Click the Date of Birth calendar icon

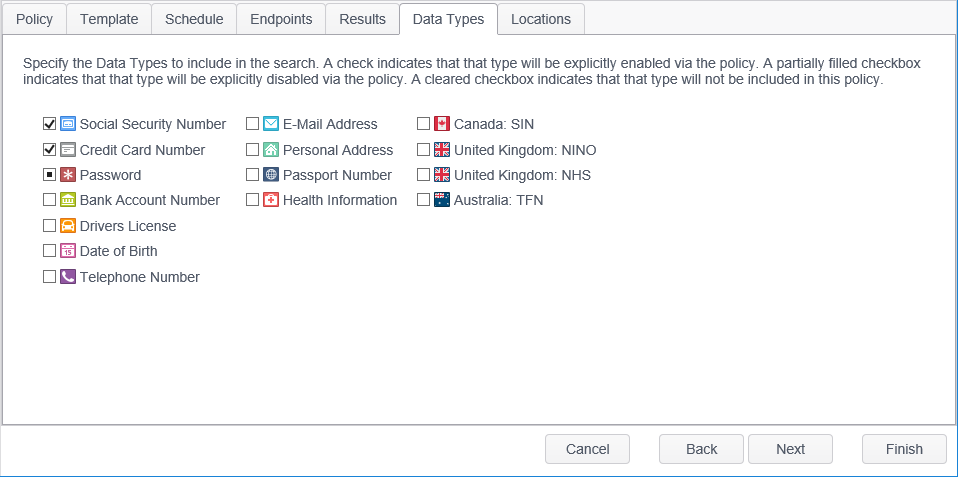[x=68, y=251]
